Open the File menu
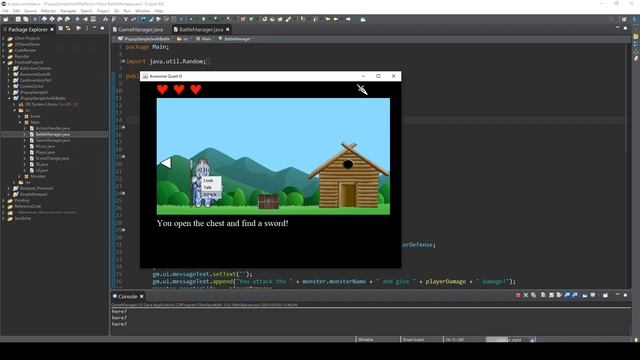The width and height of the screenshot is (640, 360). [5, 11]
